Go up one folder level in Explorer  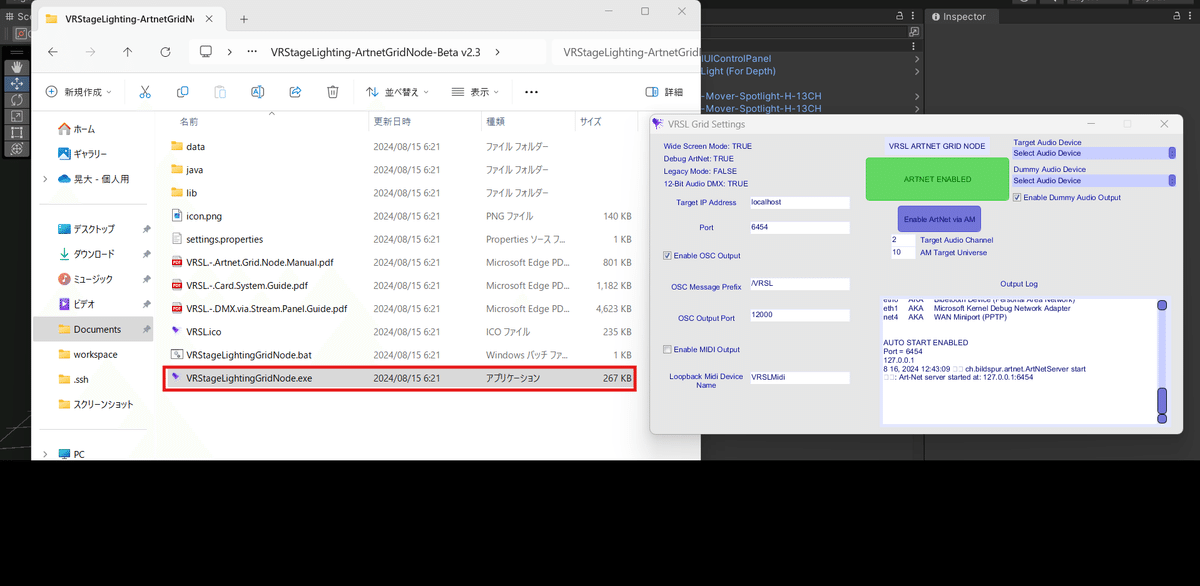pos(127,52)
